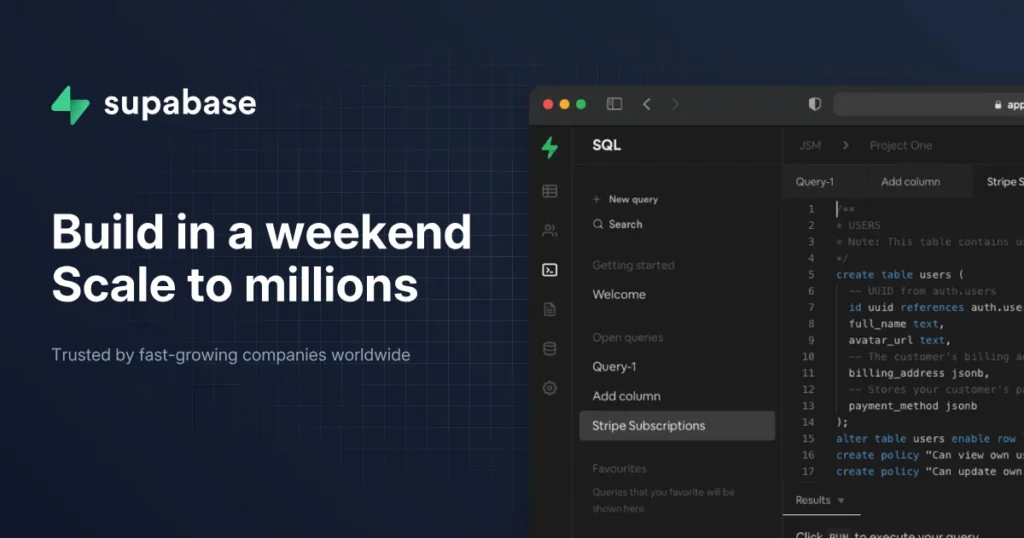Click the breadcrumb chevron after JSM
Image resolution: width=1024 pixels, height=538 pixels.
[846, 145]
